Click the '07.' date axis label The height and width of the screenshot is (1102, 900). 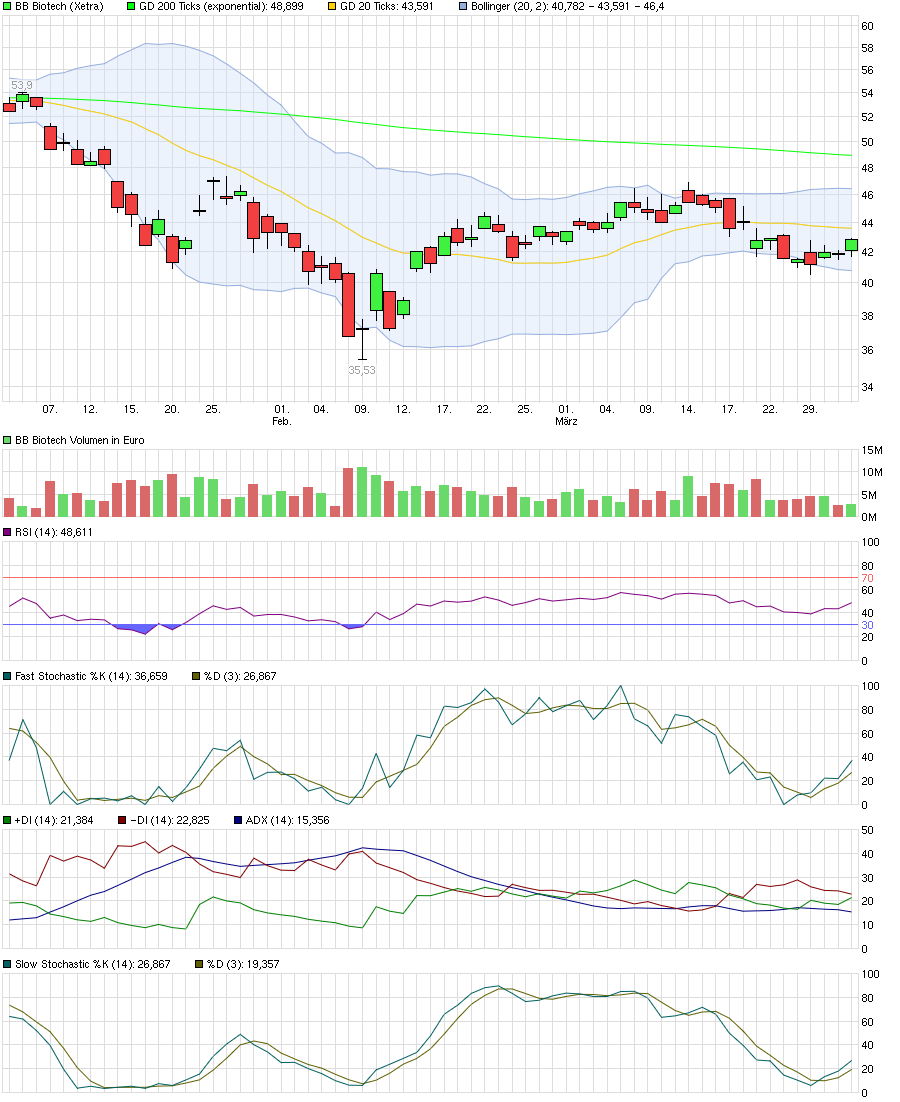(x=49, y=410)
